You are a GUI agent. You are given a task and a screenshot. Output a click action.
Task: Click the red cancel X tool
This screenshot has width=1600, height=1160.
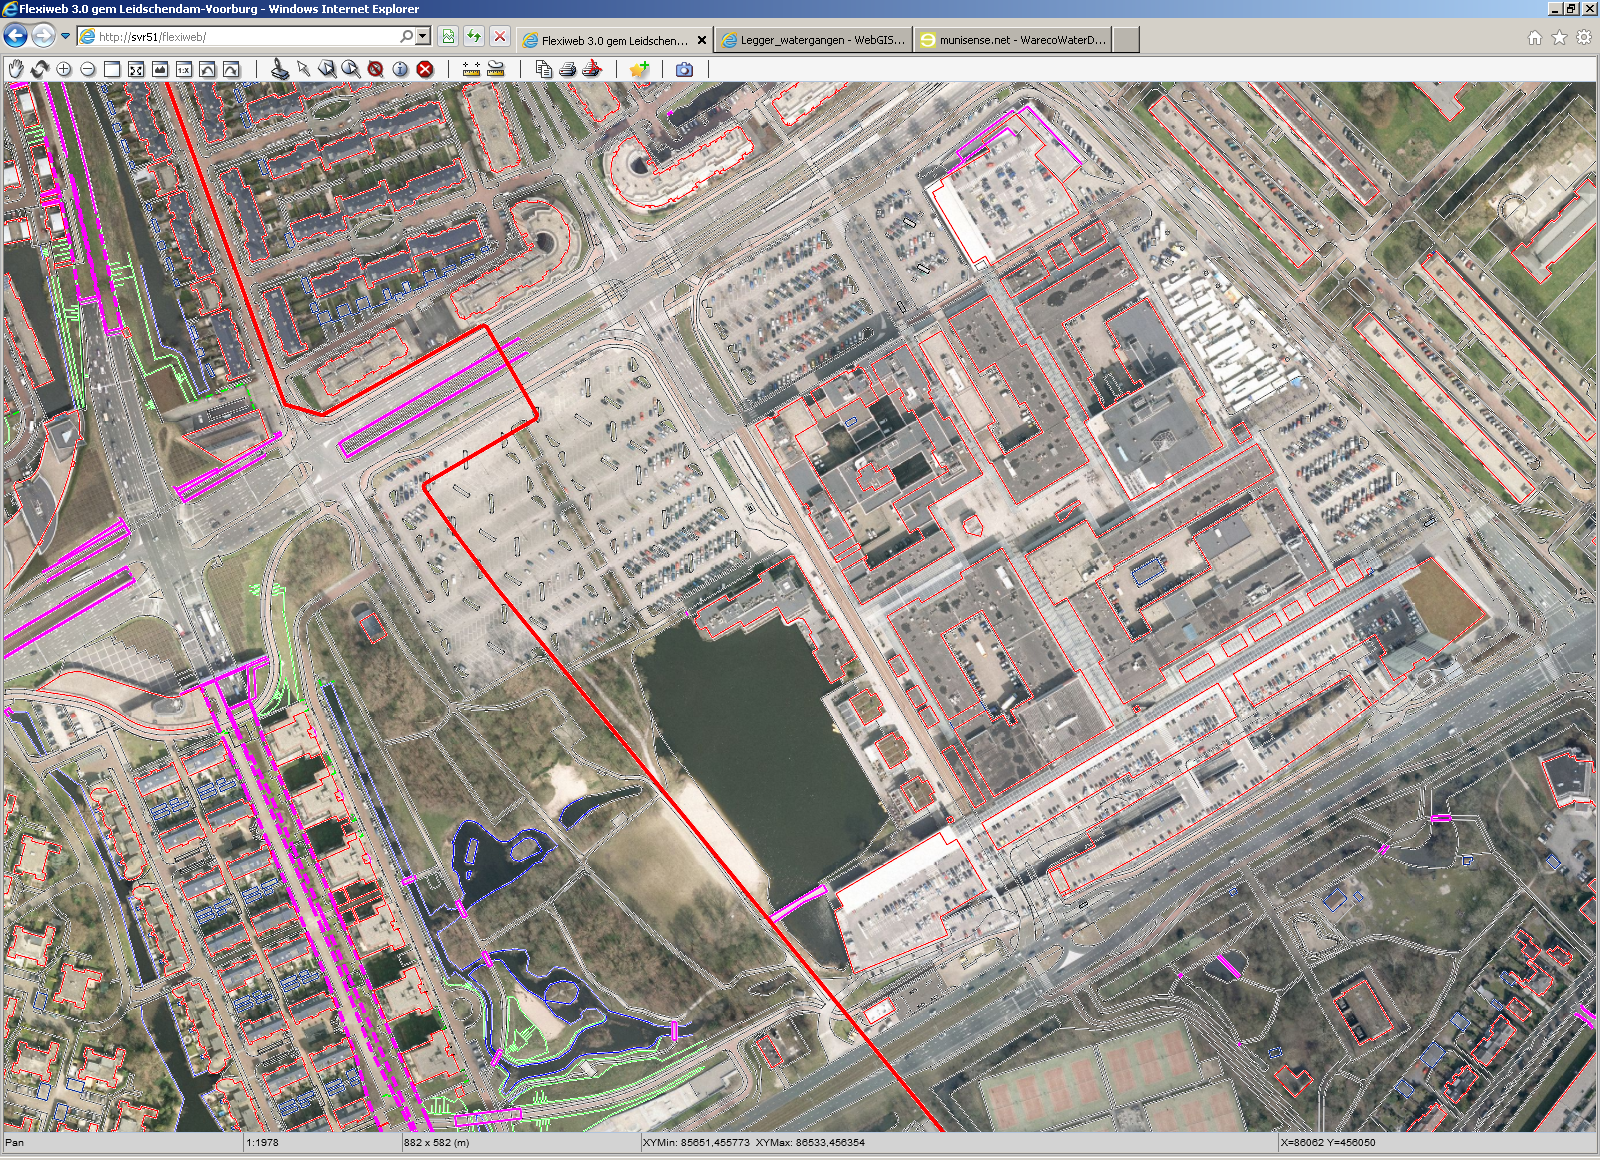click(x=425, y=69)
